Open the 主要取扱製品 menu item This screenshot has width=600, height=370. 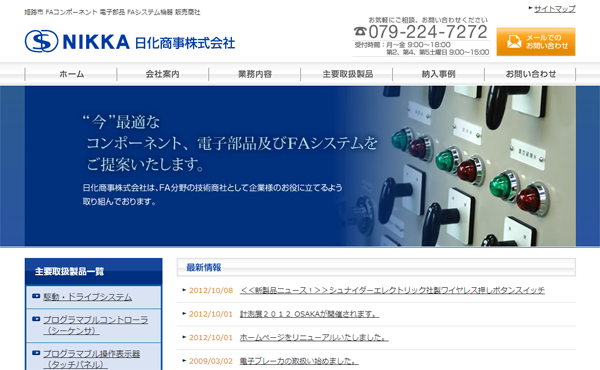[x=347, y=74]
